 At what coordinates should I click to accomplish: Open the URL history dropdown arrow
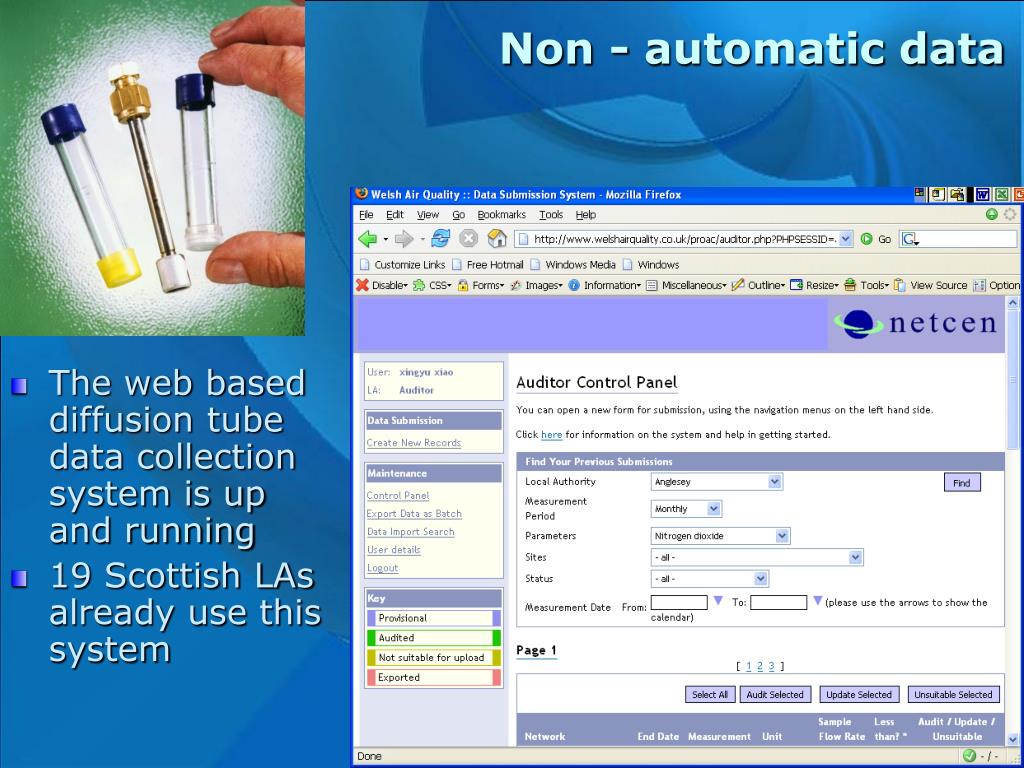846,239
